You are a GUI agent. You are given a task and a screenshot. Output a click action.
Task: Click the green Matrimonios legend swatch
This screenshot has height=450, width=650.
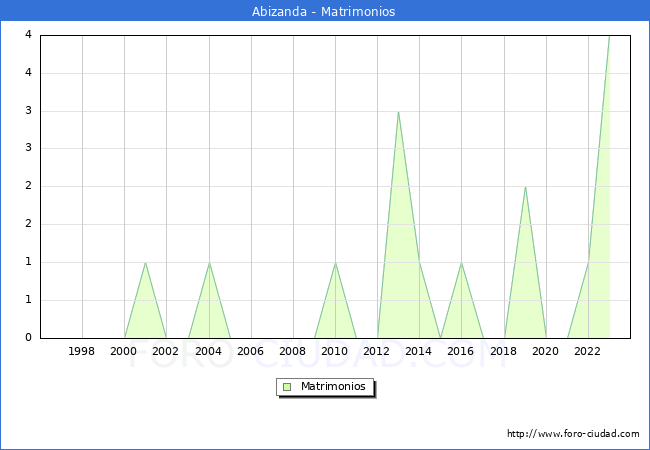286,387
